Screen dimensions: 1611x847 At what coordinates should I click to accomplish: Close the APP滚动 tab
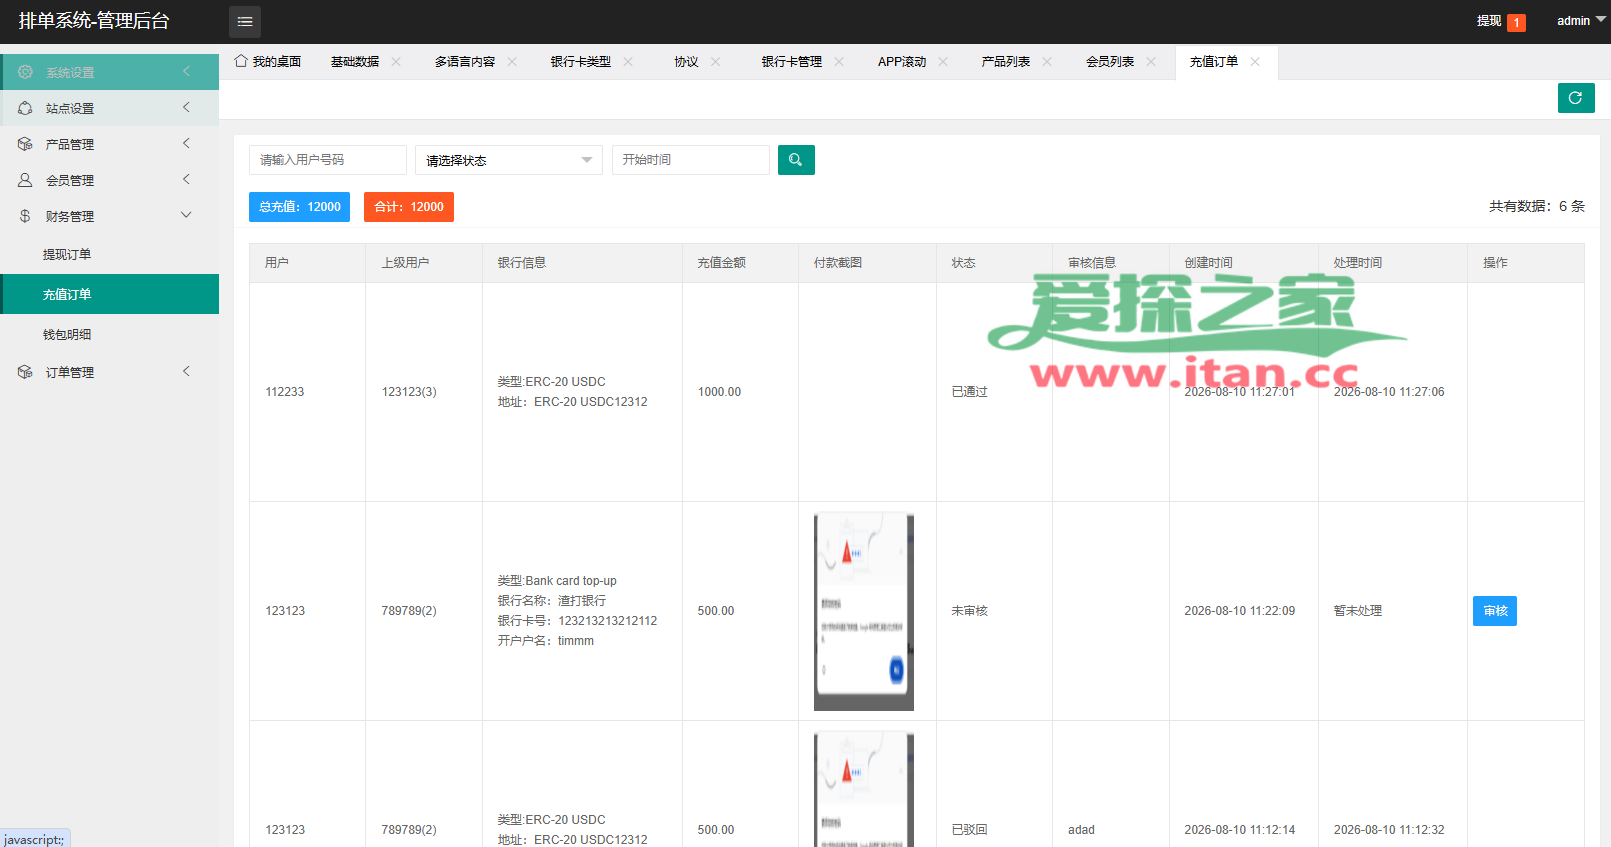tap(943, 62)
